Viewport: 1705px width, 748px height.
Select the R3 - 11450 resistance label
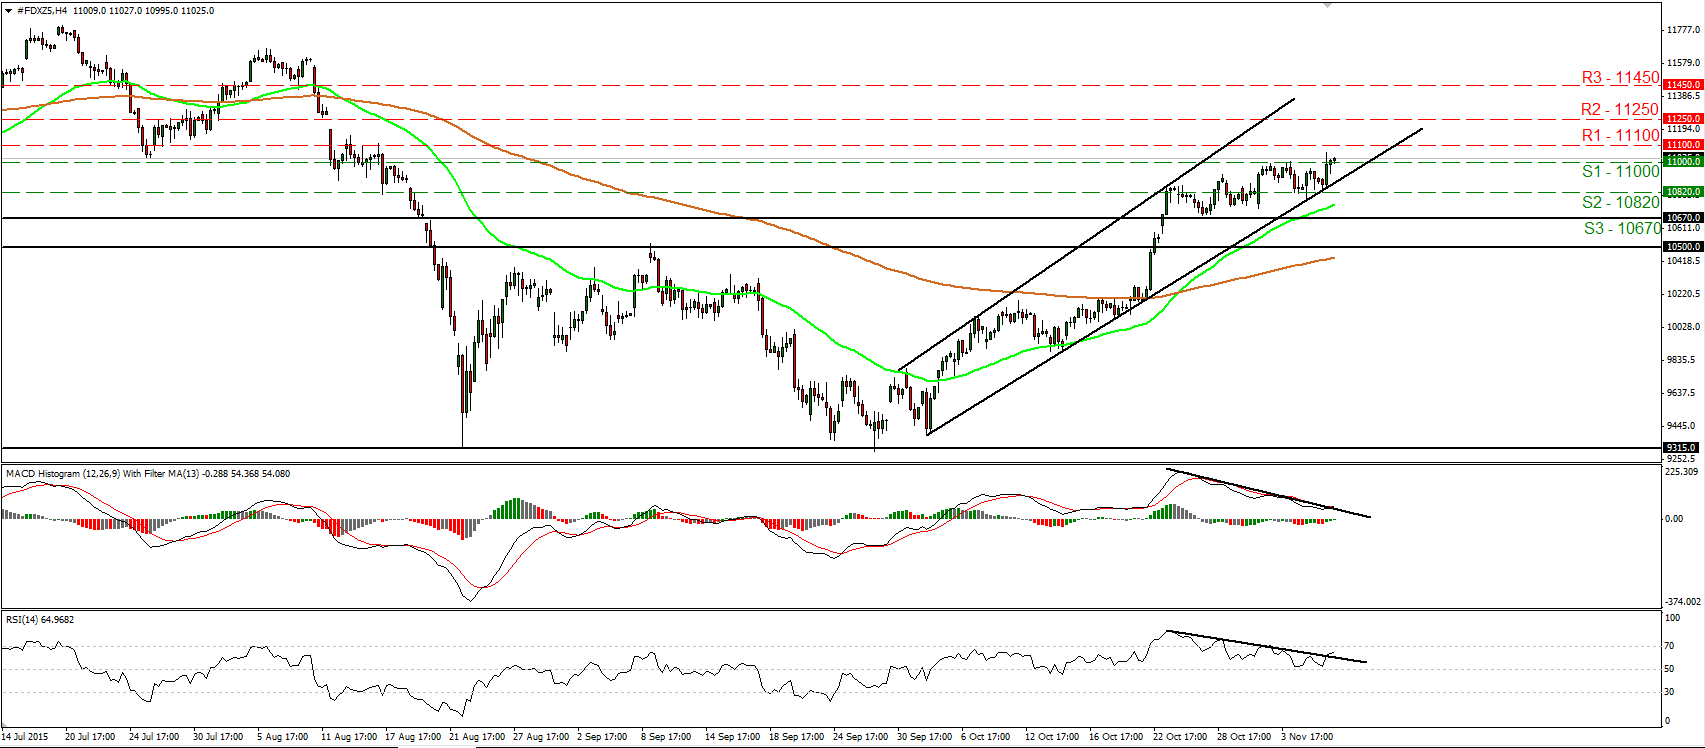tap(1620, 77)
